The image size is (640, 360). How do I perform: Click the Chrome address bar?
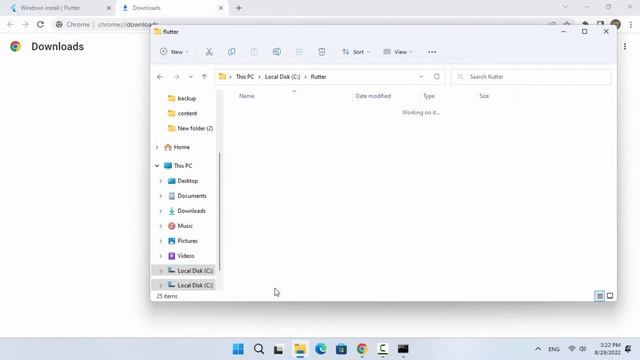click(306, 24)
